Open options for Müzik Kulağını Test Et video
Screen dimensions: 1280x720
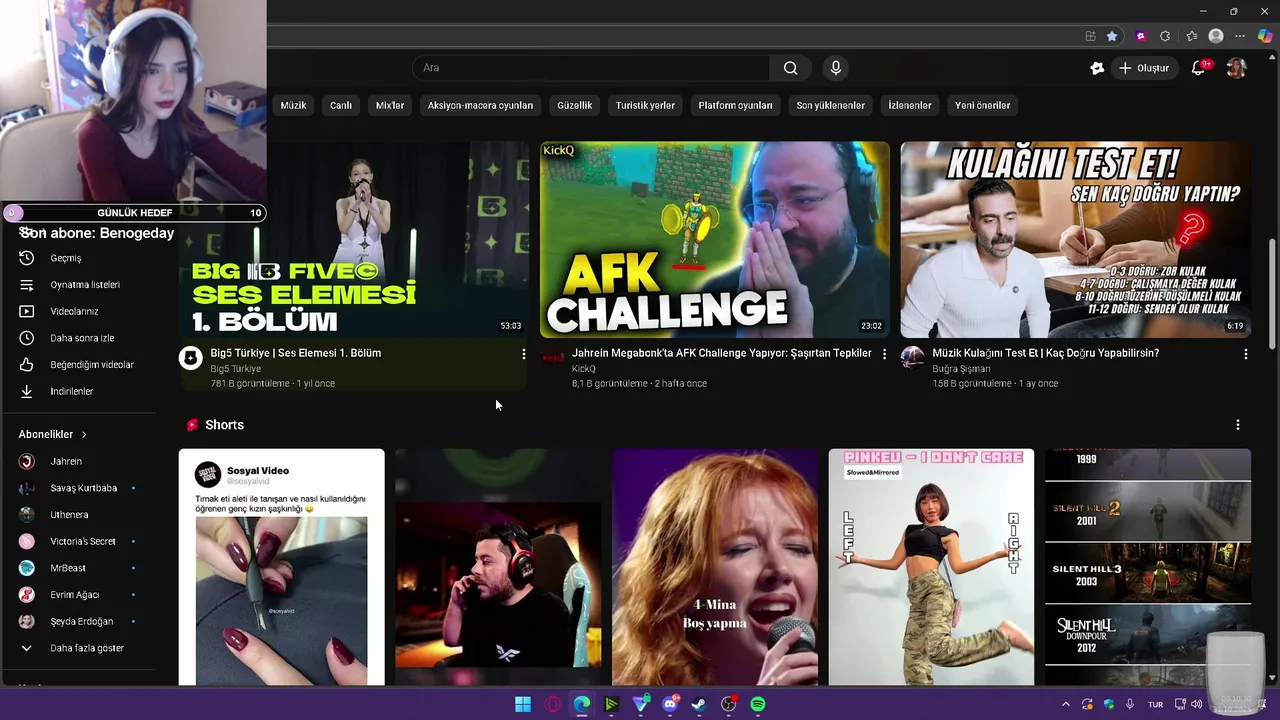[x=1245, y=354]
